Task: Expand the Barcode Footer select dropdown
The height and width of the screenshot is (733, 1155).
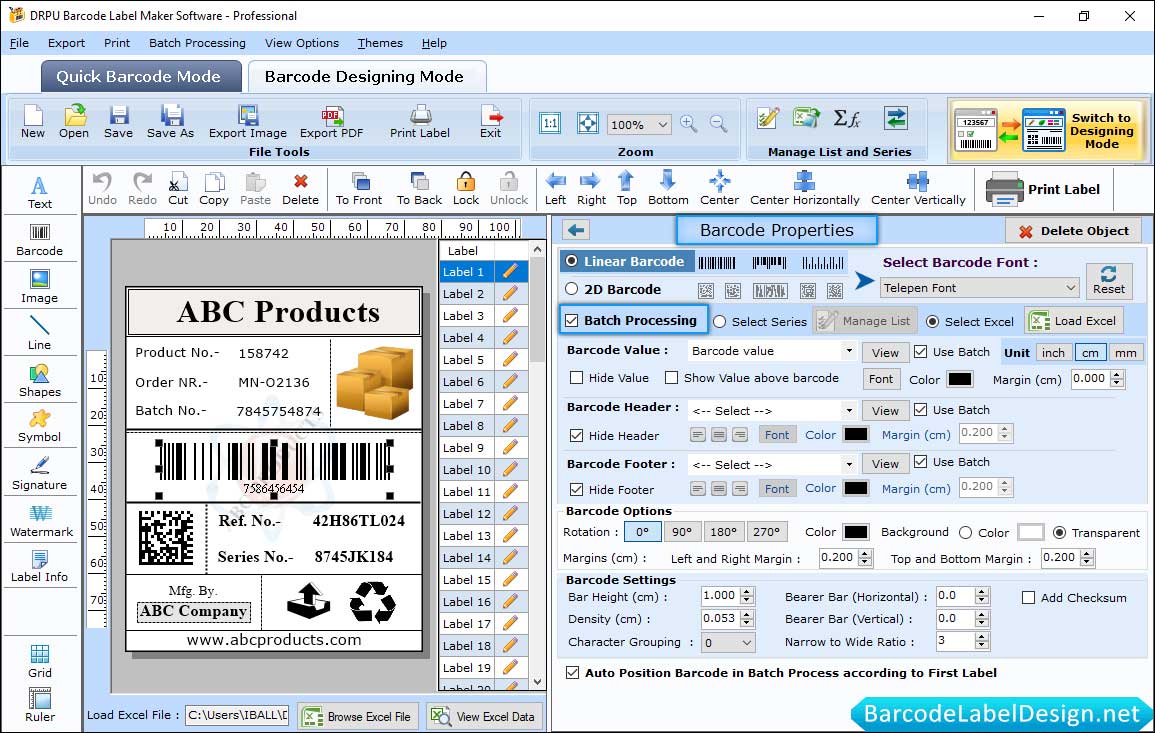Action: click(849, 464)
